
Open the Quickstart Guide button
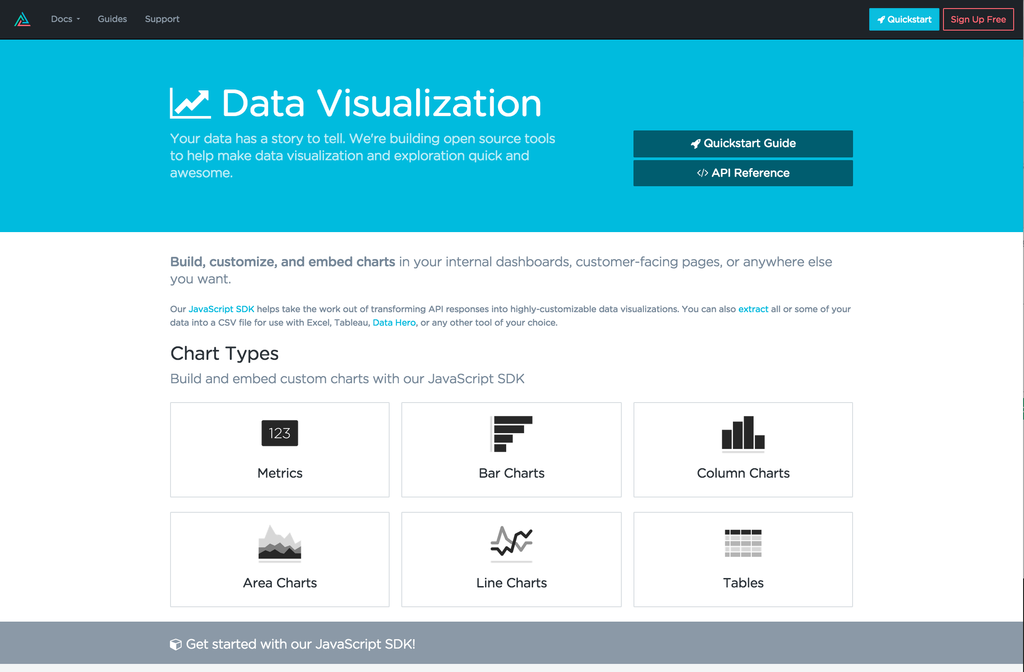[x=743, y=143]
